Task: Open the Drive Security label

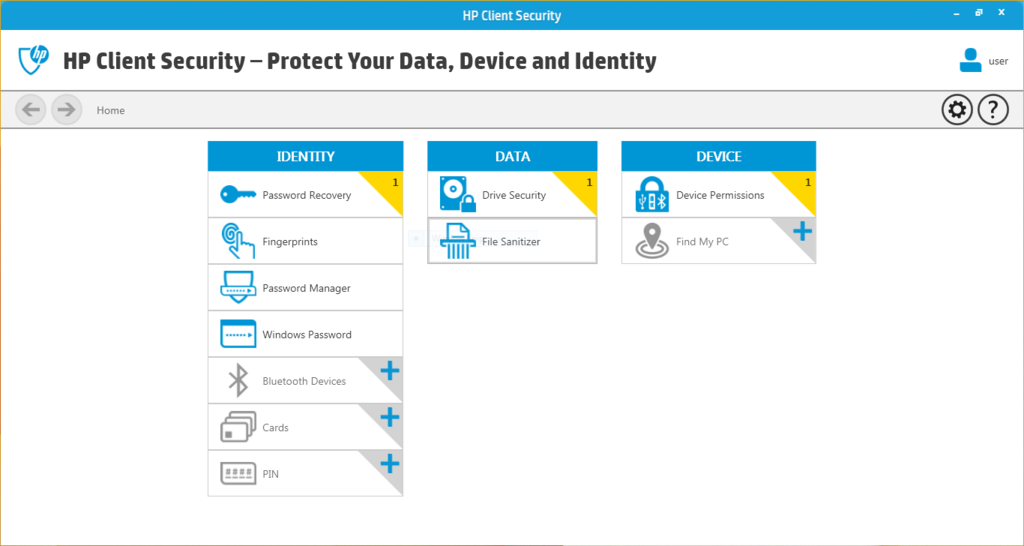Action: [514, 195]
